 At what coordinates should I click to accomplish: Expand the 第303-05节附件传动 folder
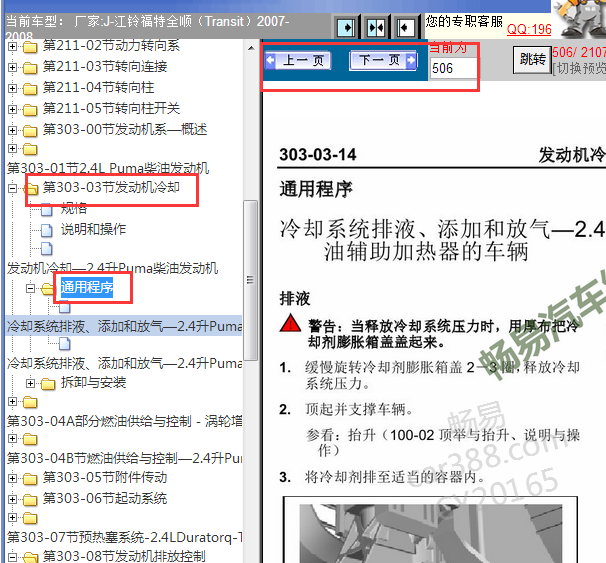point(12,478)
